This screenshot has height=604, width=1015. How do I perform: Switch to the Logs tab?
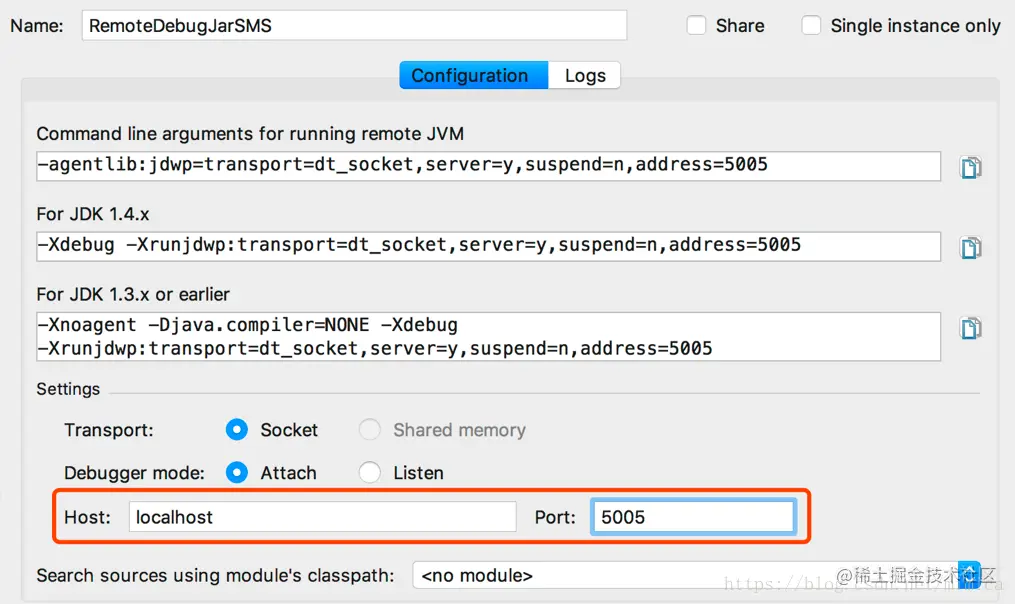585,76
